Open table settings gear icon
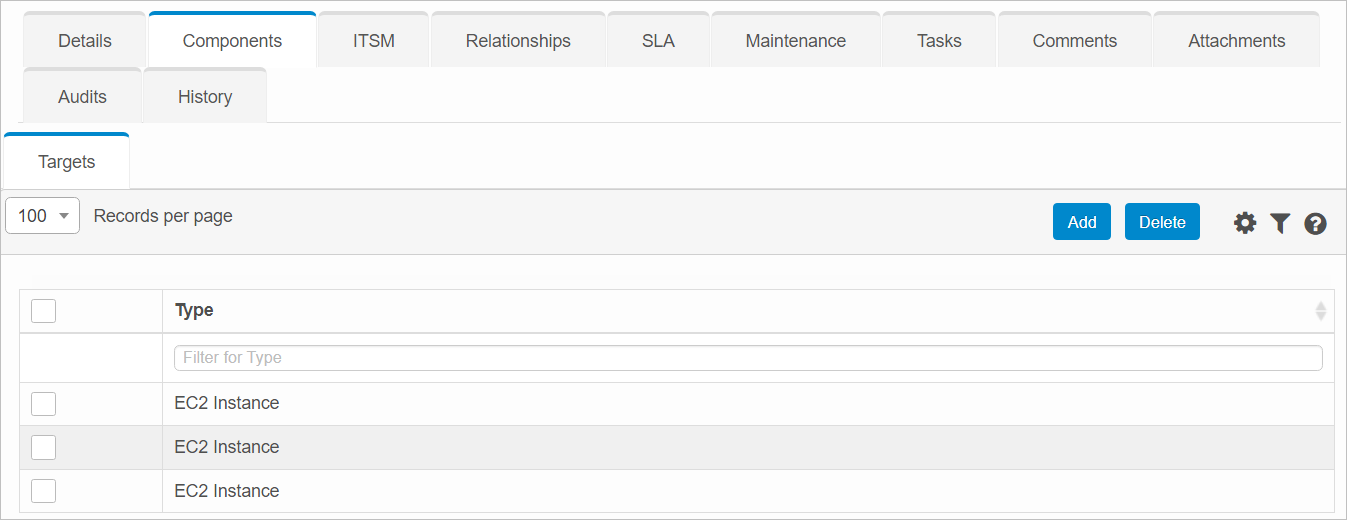The height and width of the screenshot is (520, 1347). click(x=1245, y=223)
